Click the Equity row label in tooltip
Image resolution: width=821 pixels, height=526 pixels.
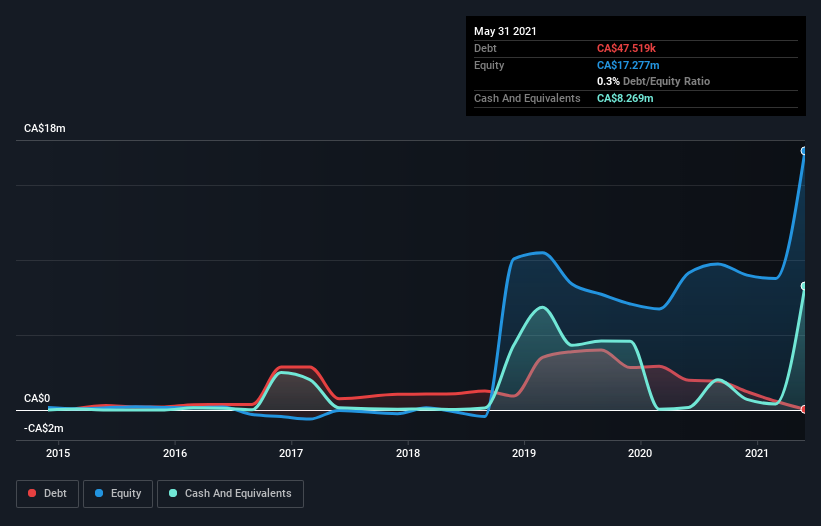489,65
